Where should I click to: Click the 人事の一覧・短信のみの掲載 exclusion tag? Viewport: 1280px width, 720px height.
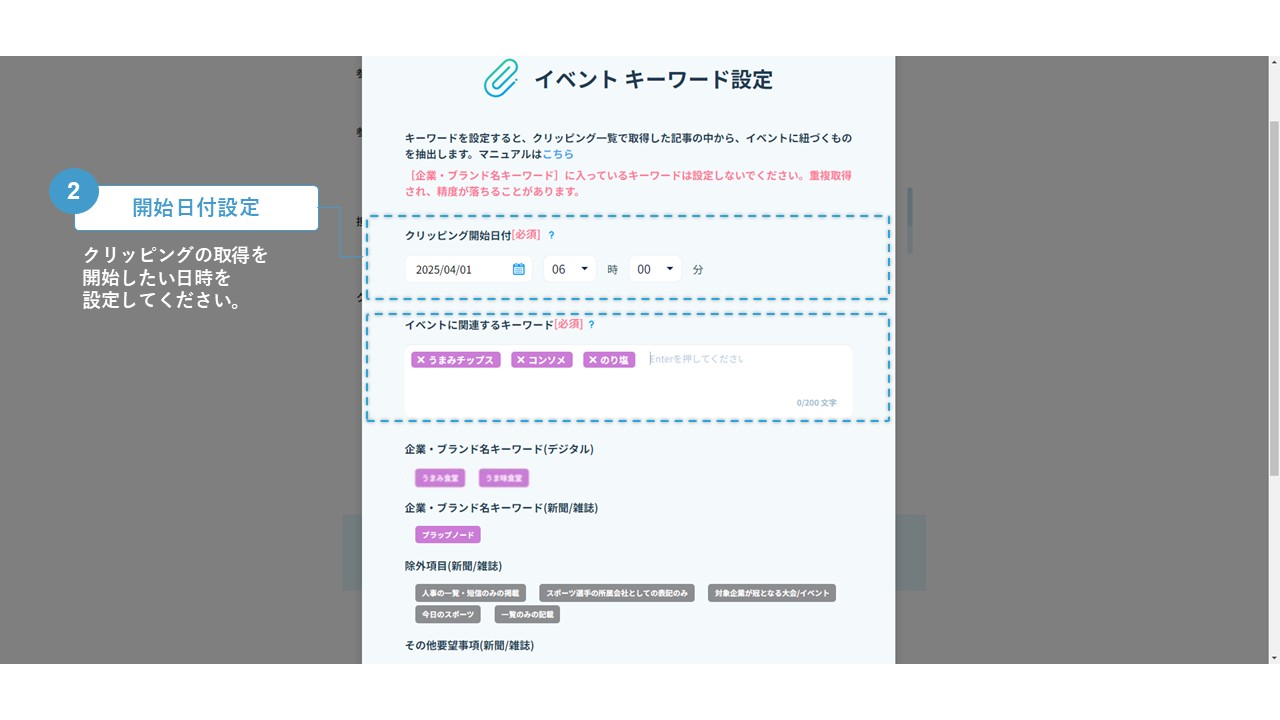(x=470, y=593)
